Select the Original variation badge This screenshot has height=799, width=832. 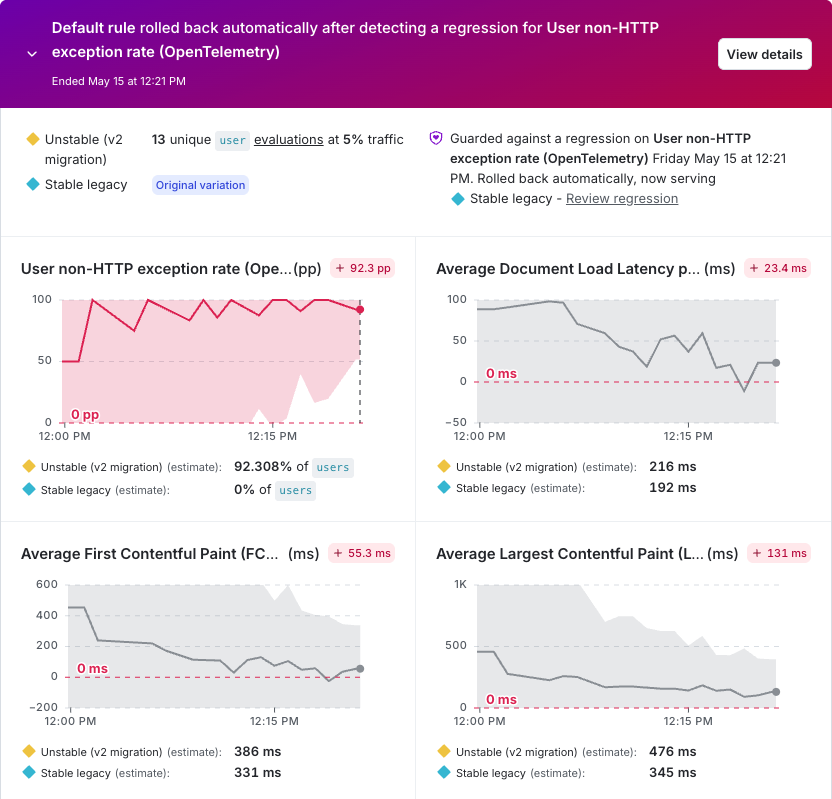tap(201, 185)
